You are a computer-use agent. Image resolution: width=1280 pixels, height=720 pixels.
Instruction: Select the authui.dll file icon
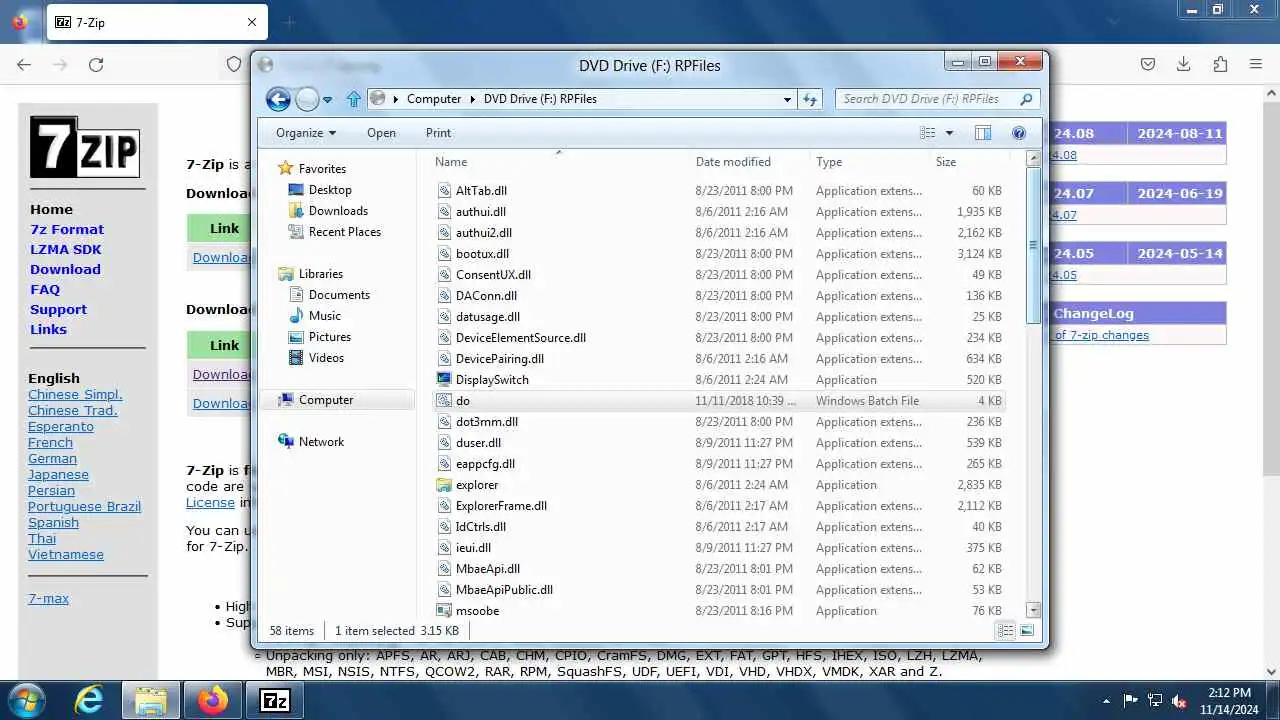pyautogui.click(x=444, y=212)
